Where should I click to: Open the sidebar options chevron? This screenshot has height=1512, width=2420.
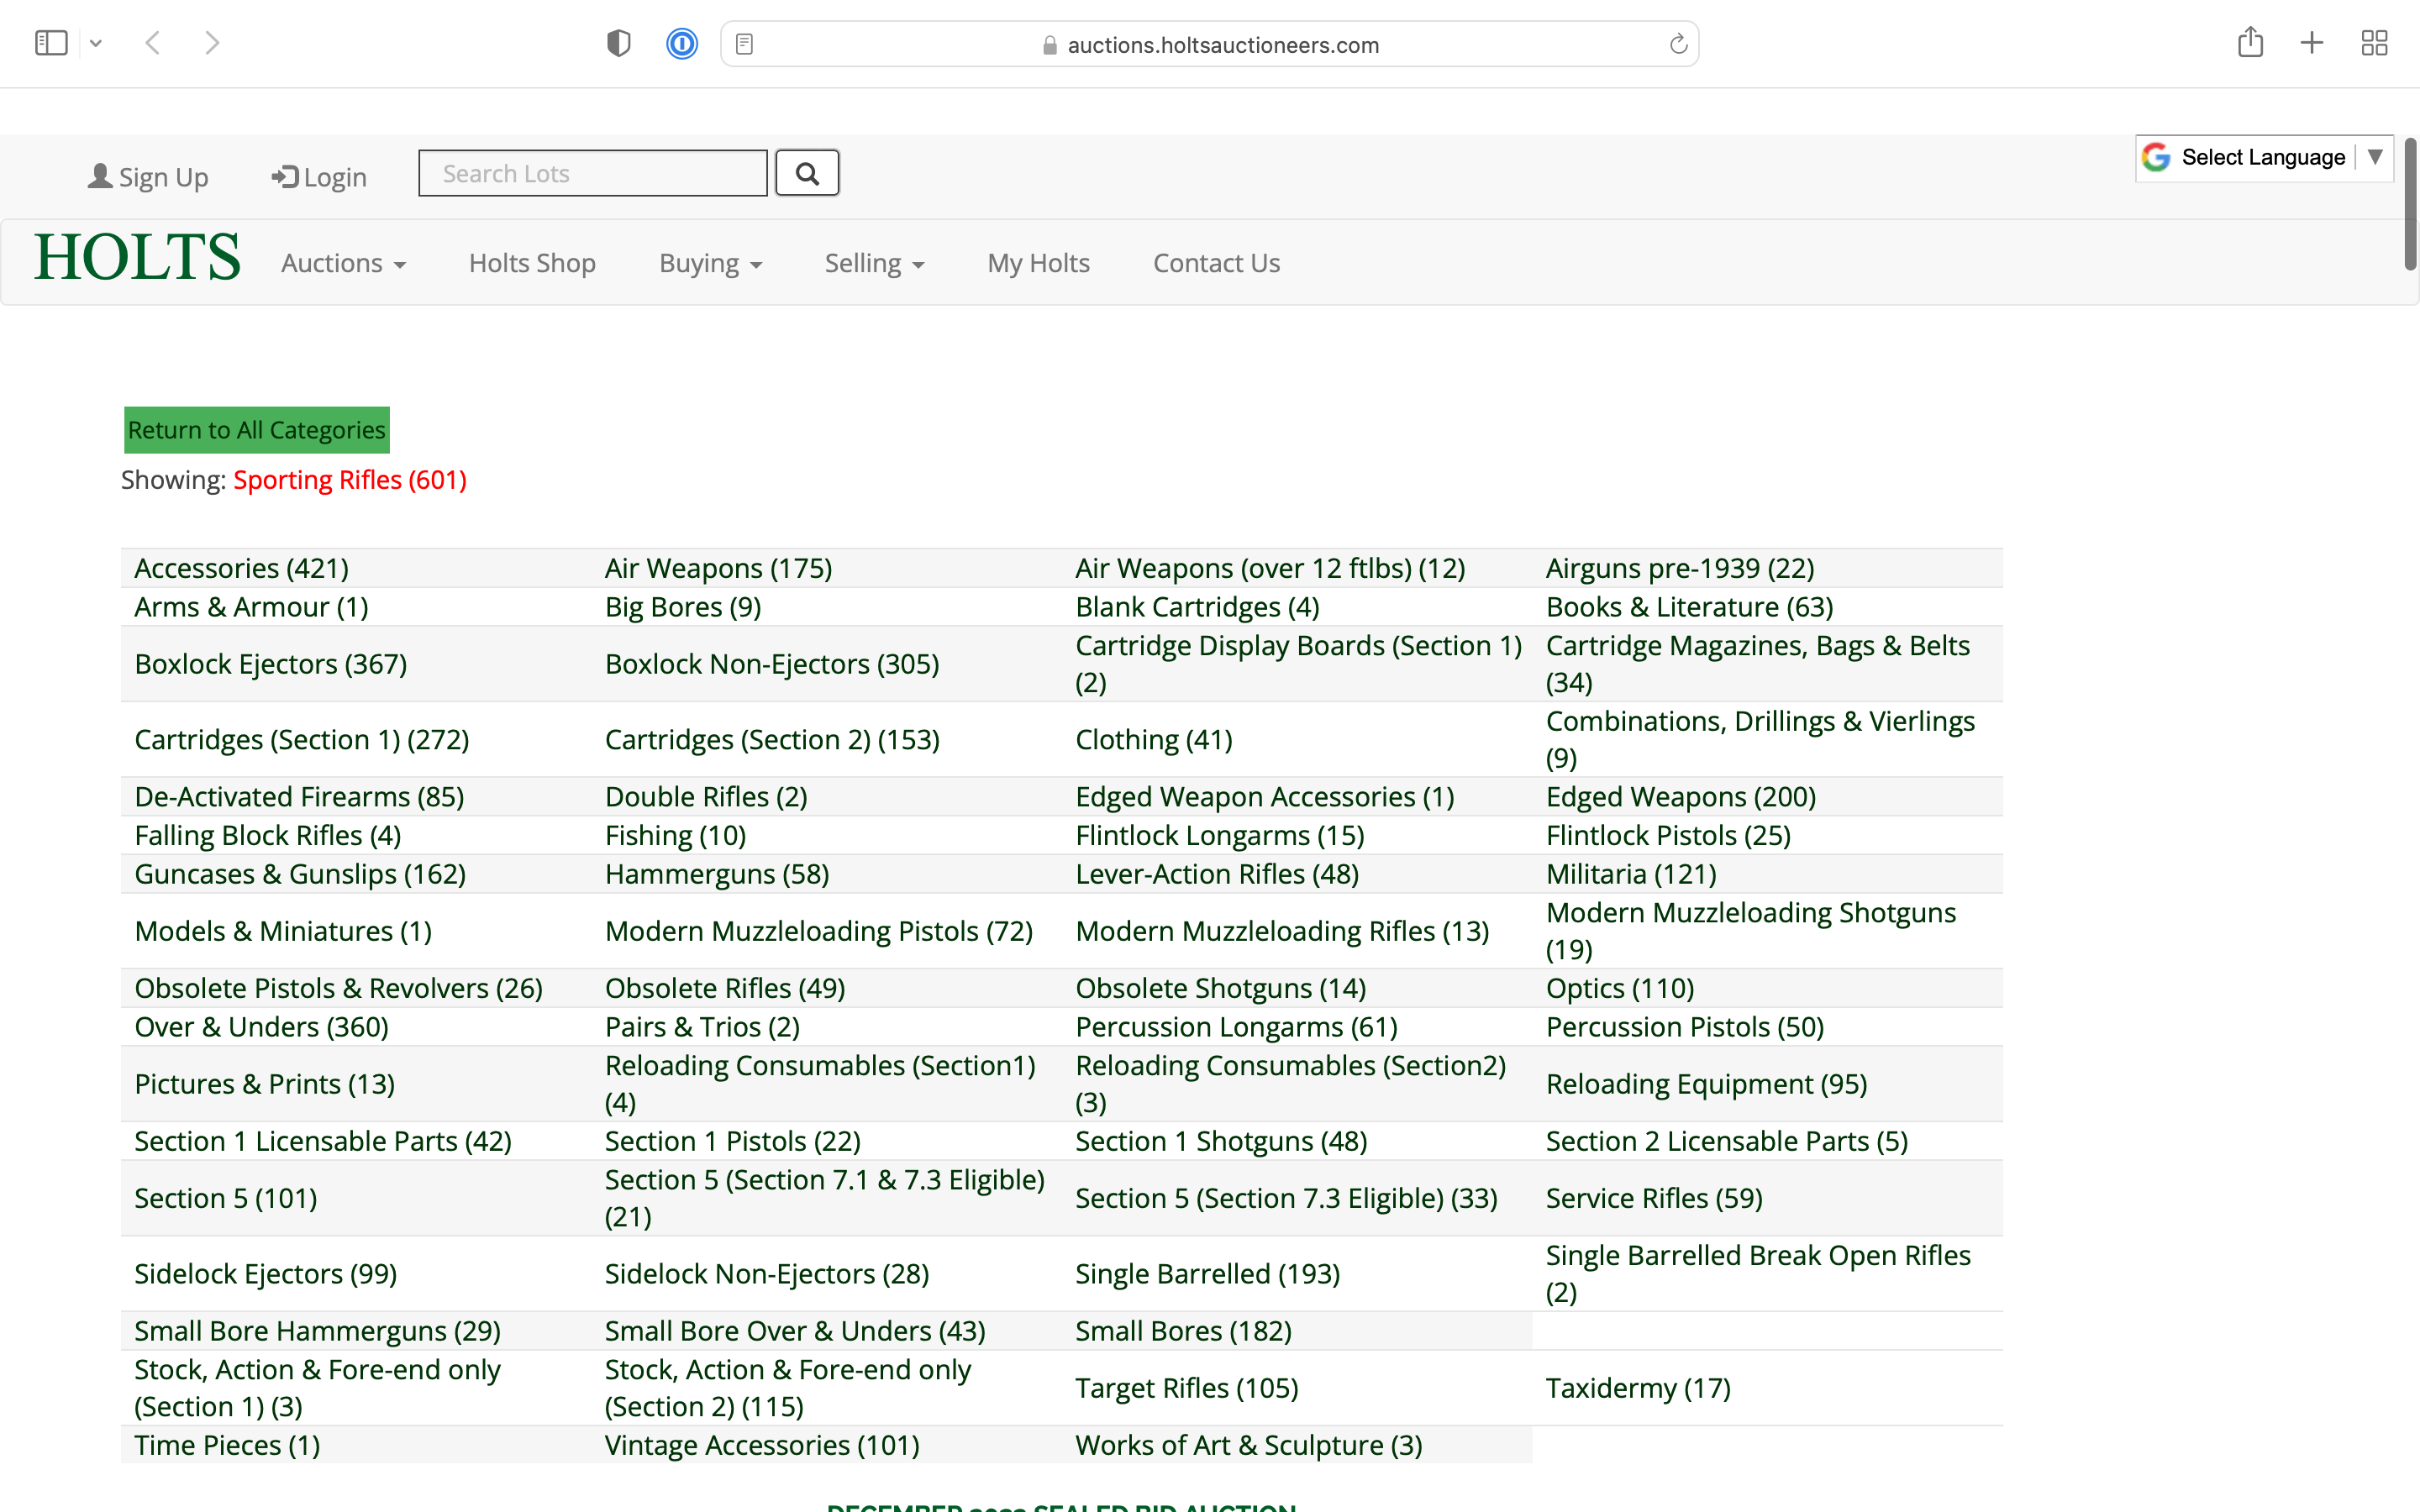pos(96,43)
